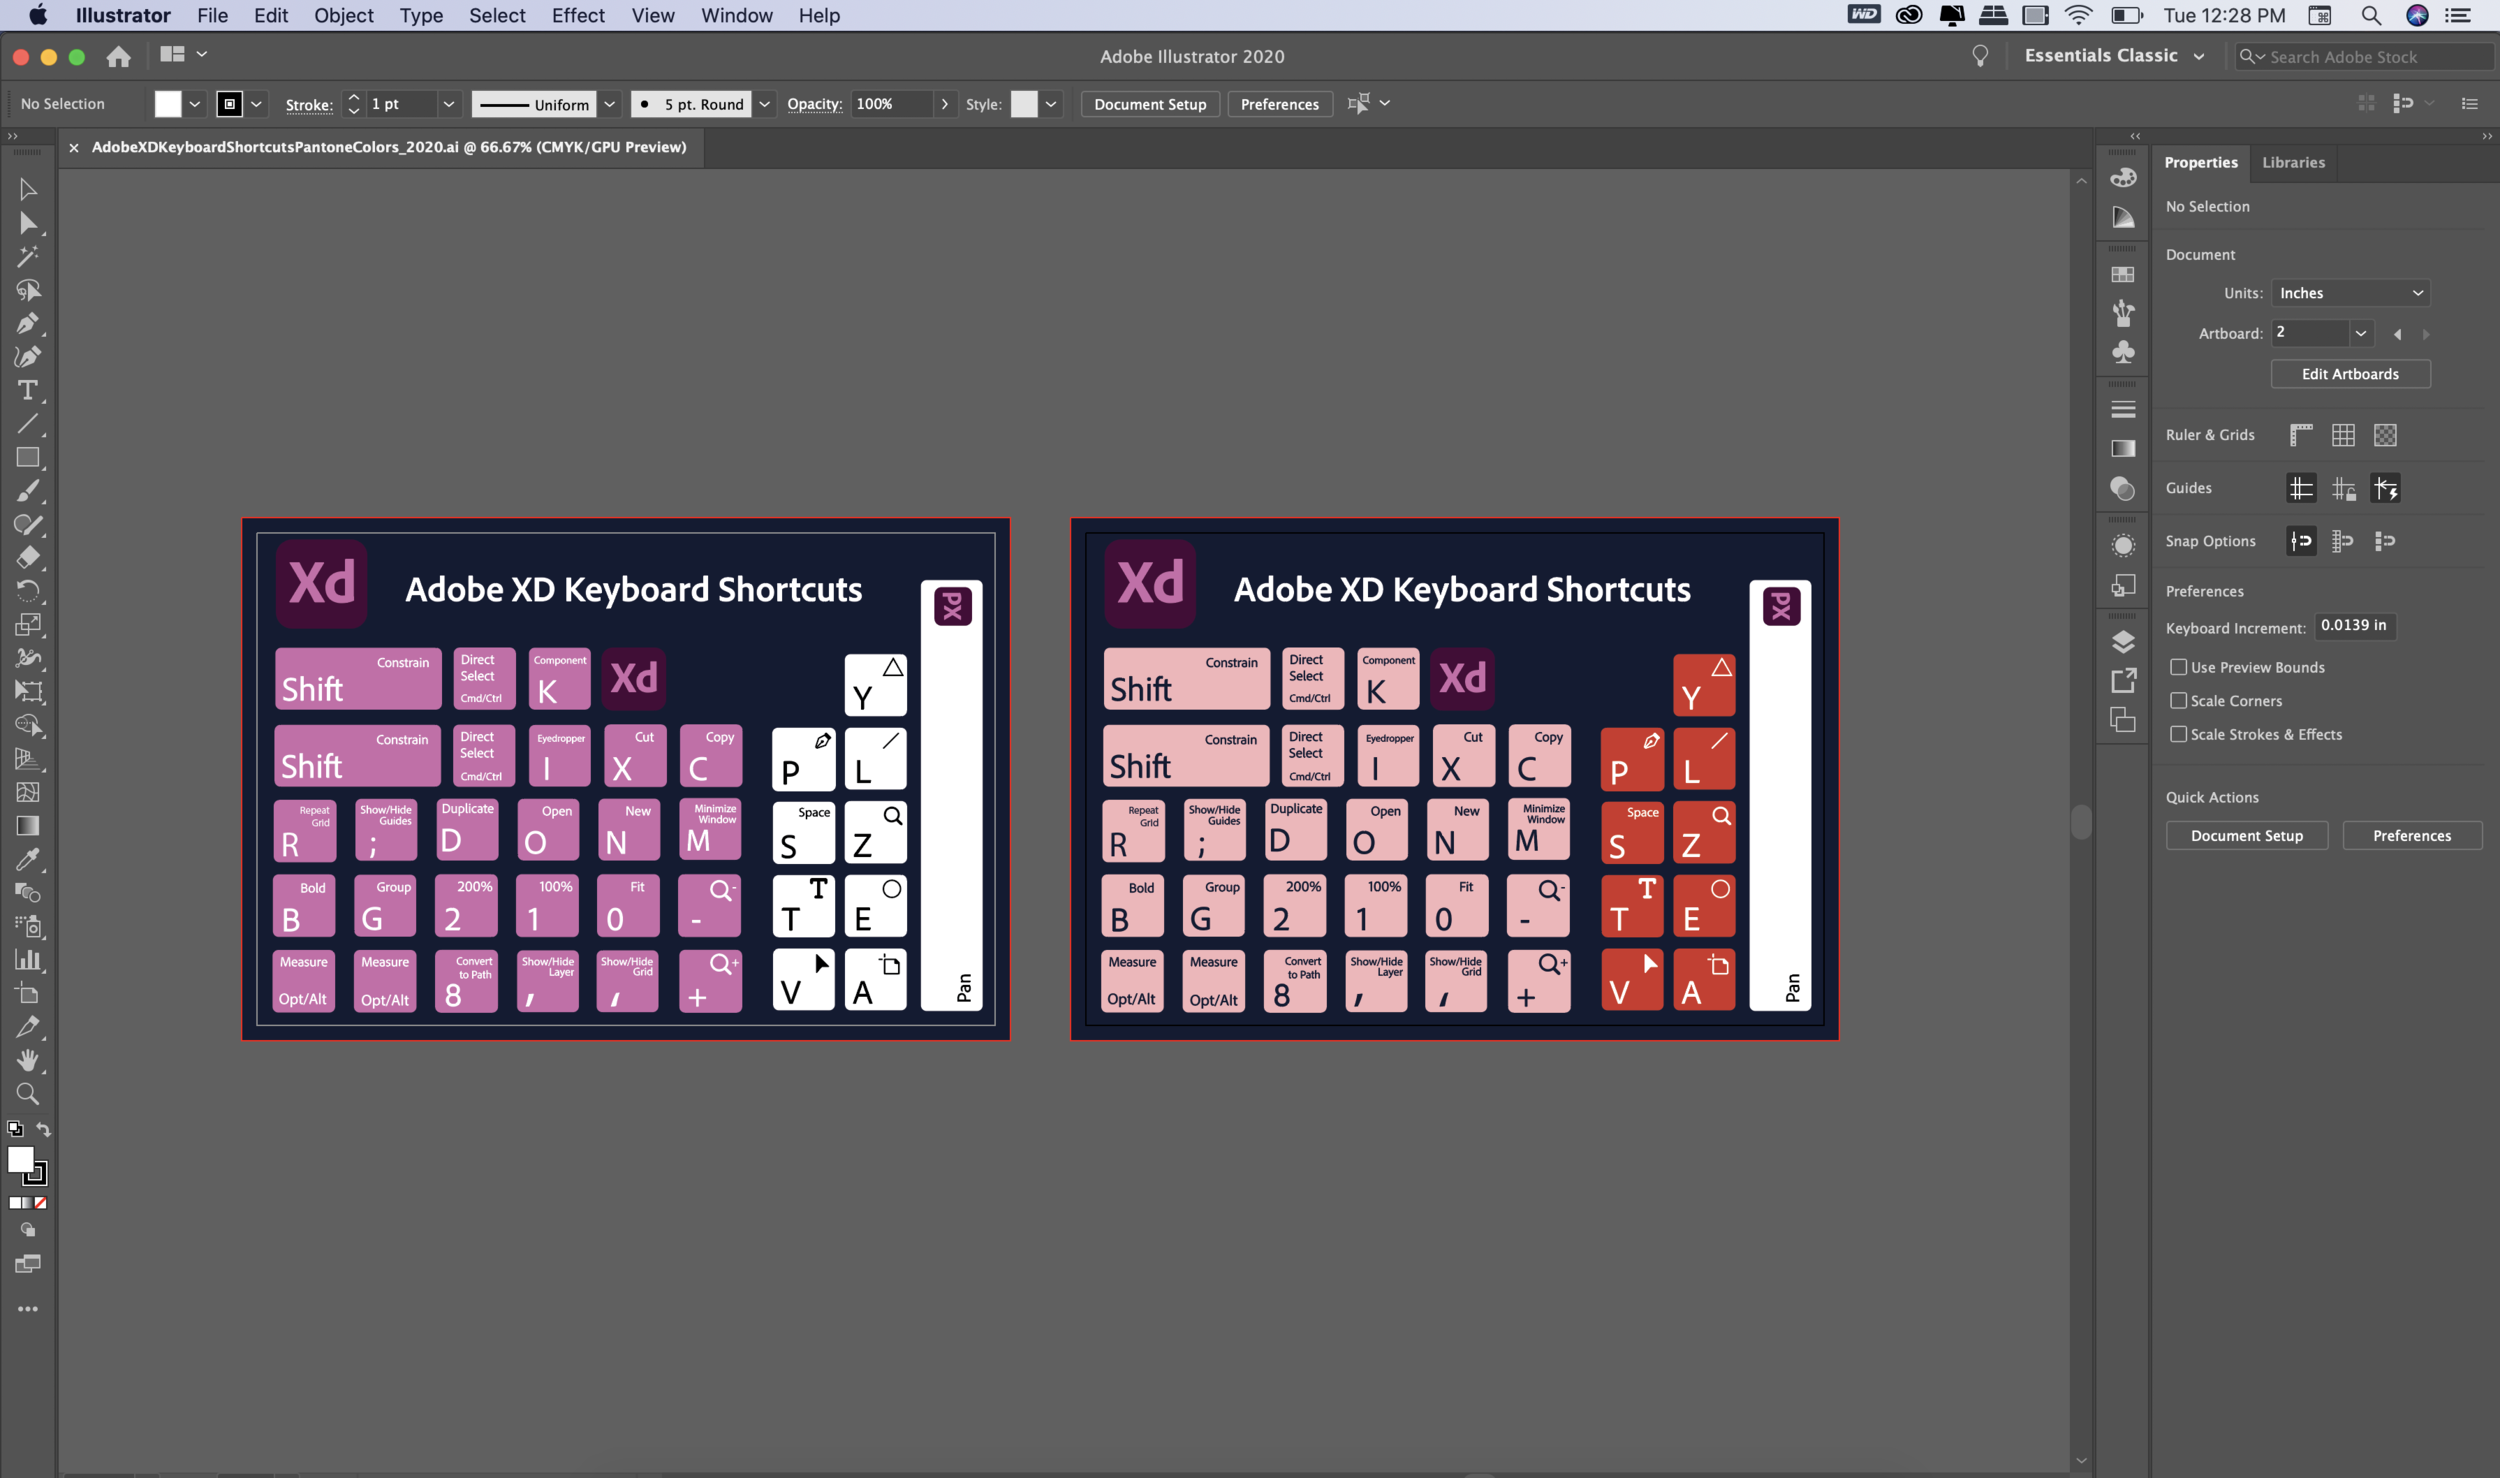This screenshot has height=1478, width=2500.
Task: Toggle Smart Guides icon
Action: pyautogui.click(x=2385, y=488)
